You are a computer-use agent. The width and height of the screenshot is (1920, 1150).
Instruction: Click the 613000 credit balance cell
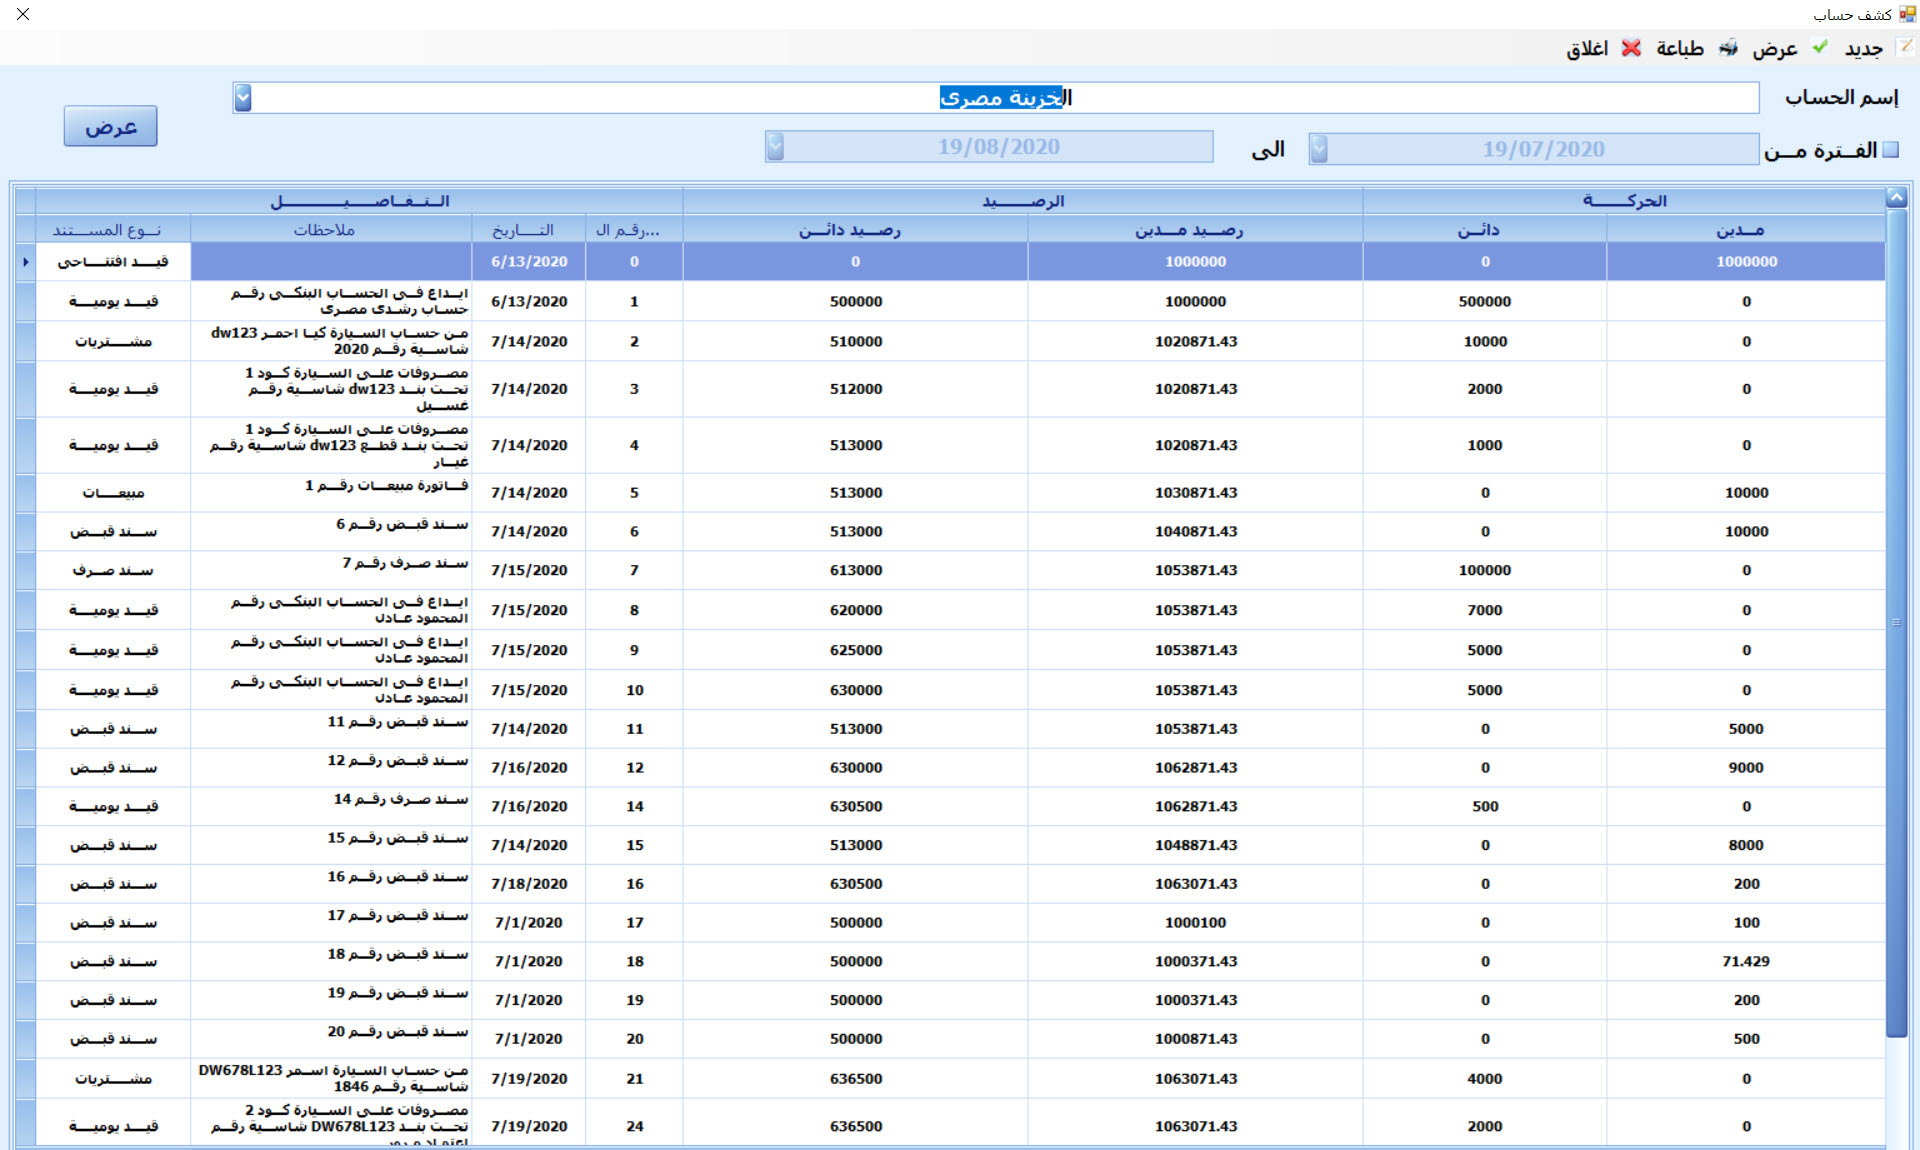coord(855,570)
